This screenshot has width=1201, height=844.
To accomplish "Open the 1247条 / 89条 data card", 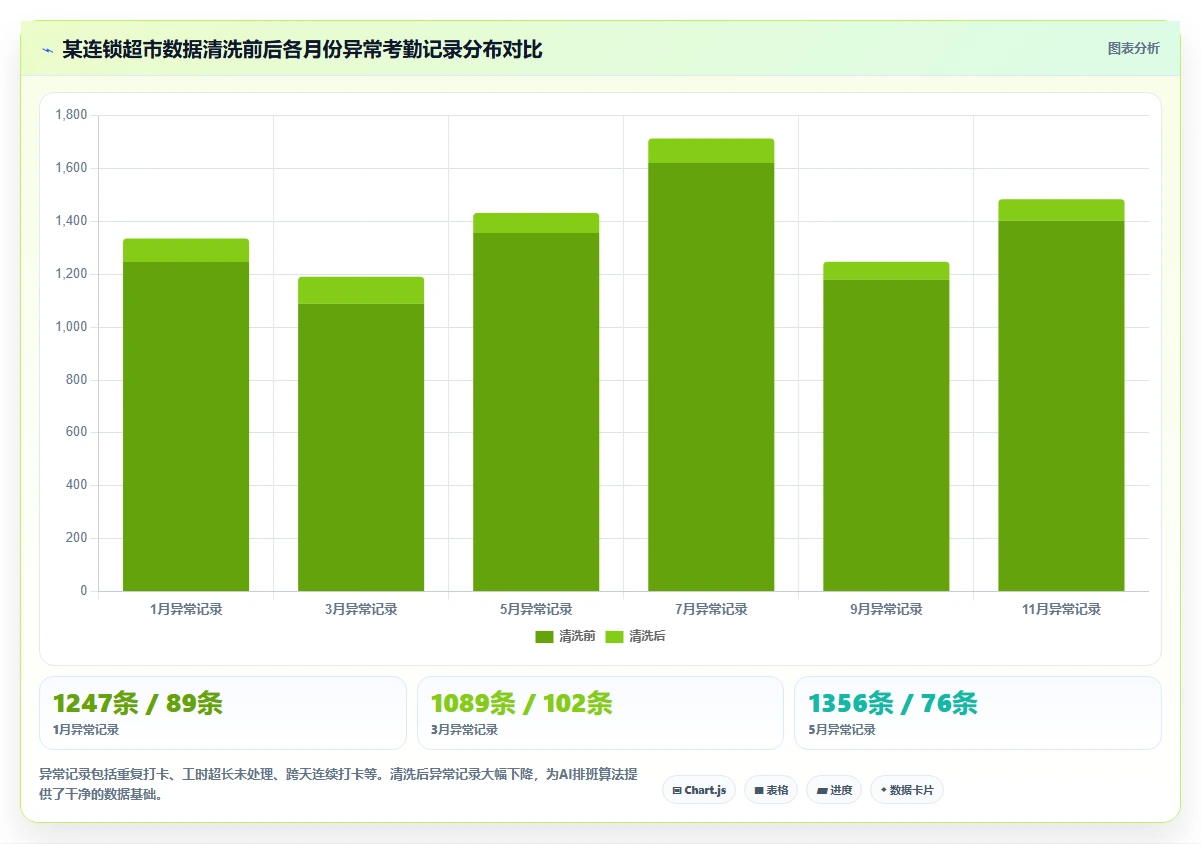I will coord(223,713).
